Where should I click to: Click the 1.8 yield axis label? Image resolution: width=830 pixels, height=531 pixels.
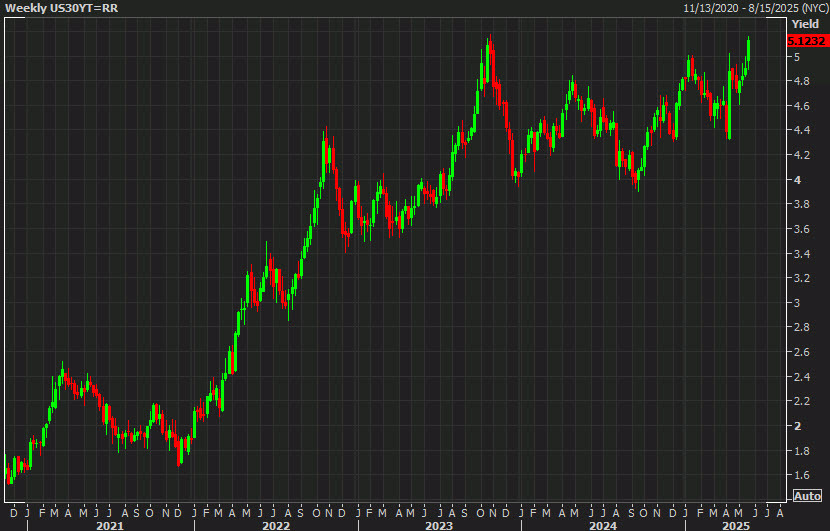(801, 451)
